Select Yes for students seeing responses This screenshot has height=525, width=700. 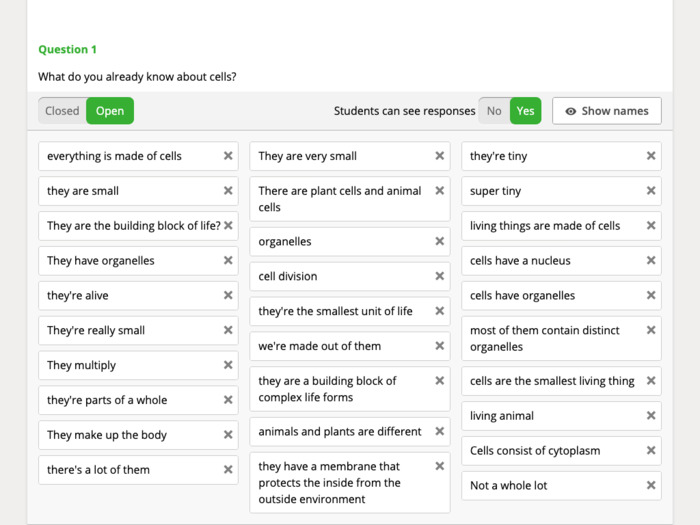[525, 111]
